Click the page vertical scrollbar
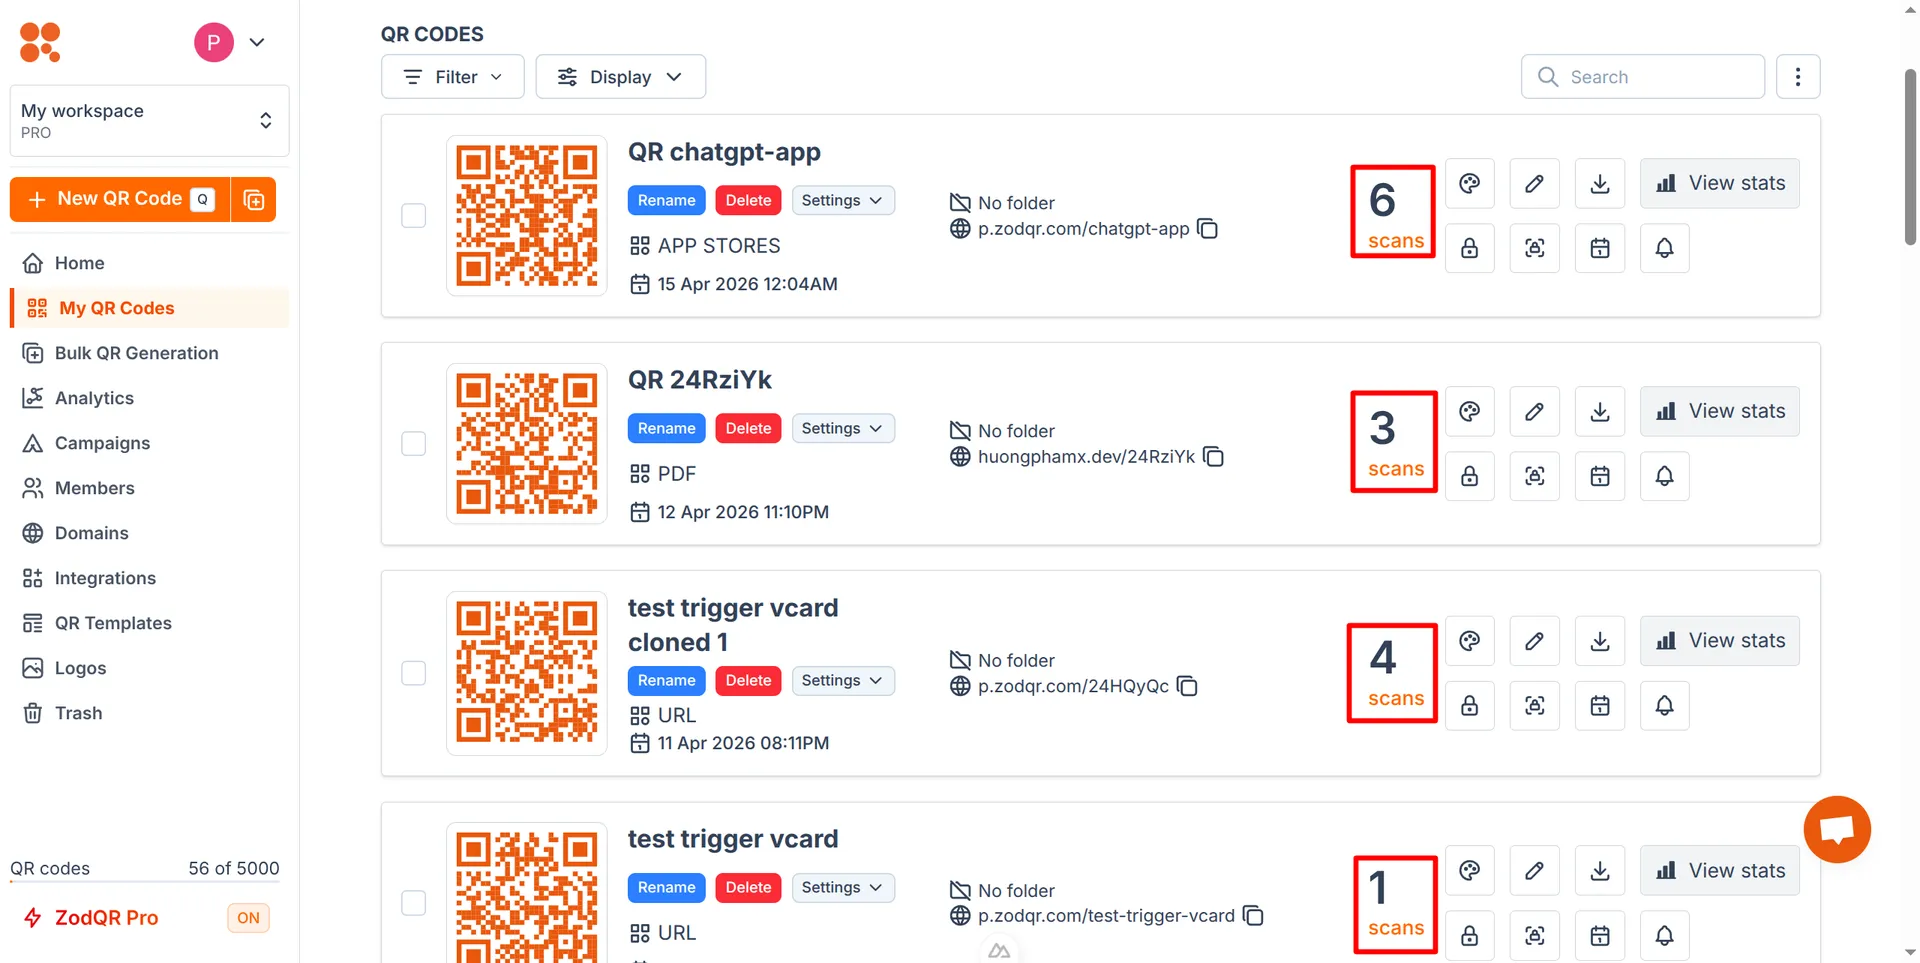Viewport: 1920px width, 963px height. coord(1910,157)
